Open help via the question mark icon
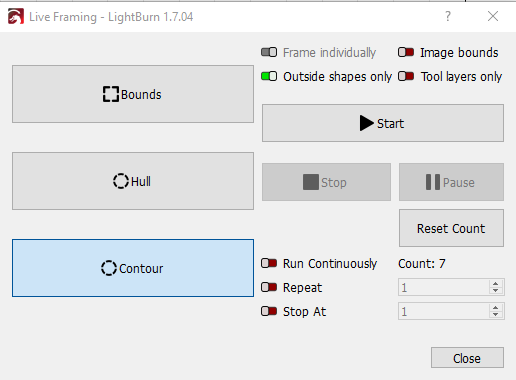 click(x=448, y=16)
